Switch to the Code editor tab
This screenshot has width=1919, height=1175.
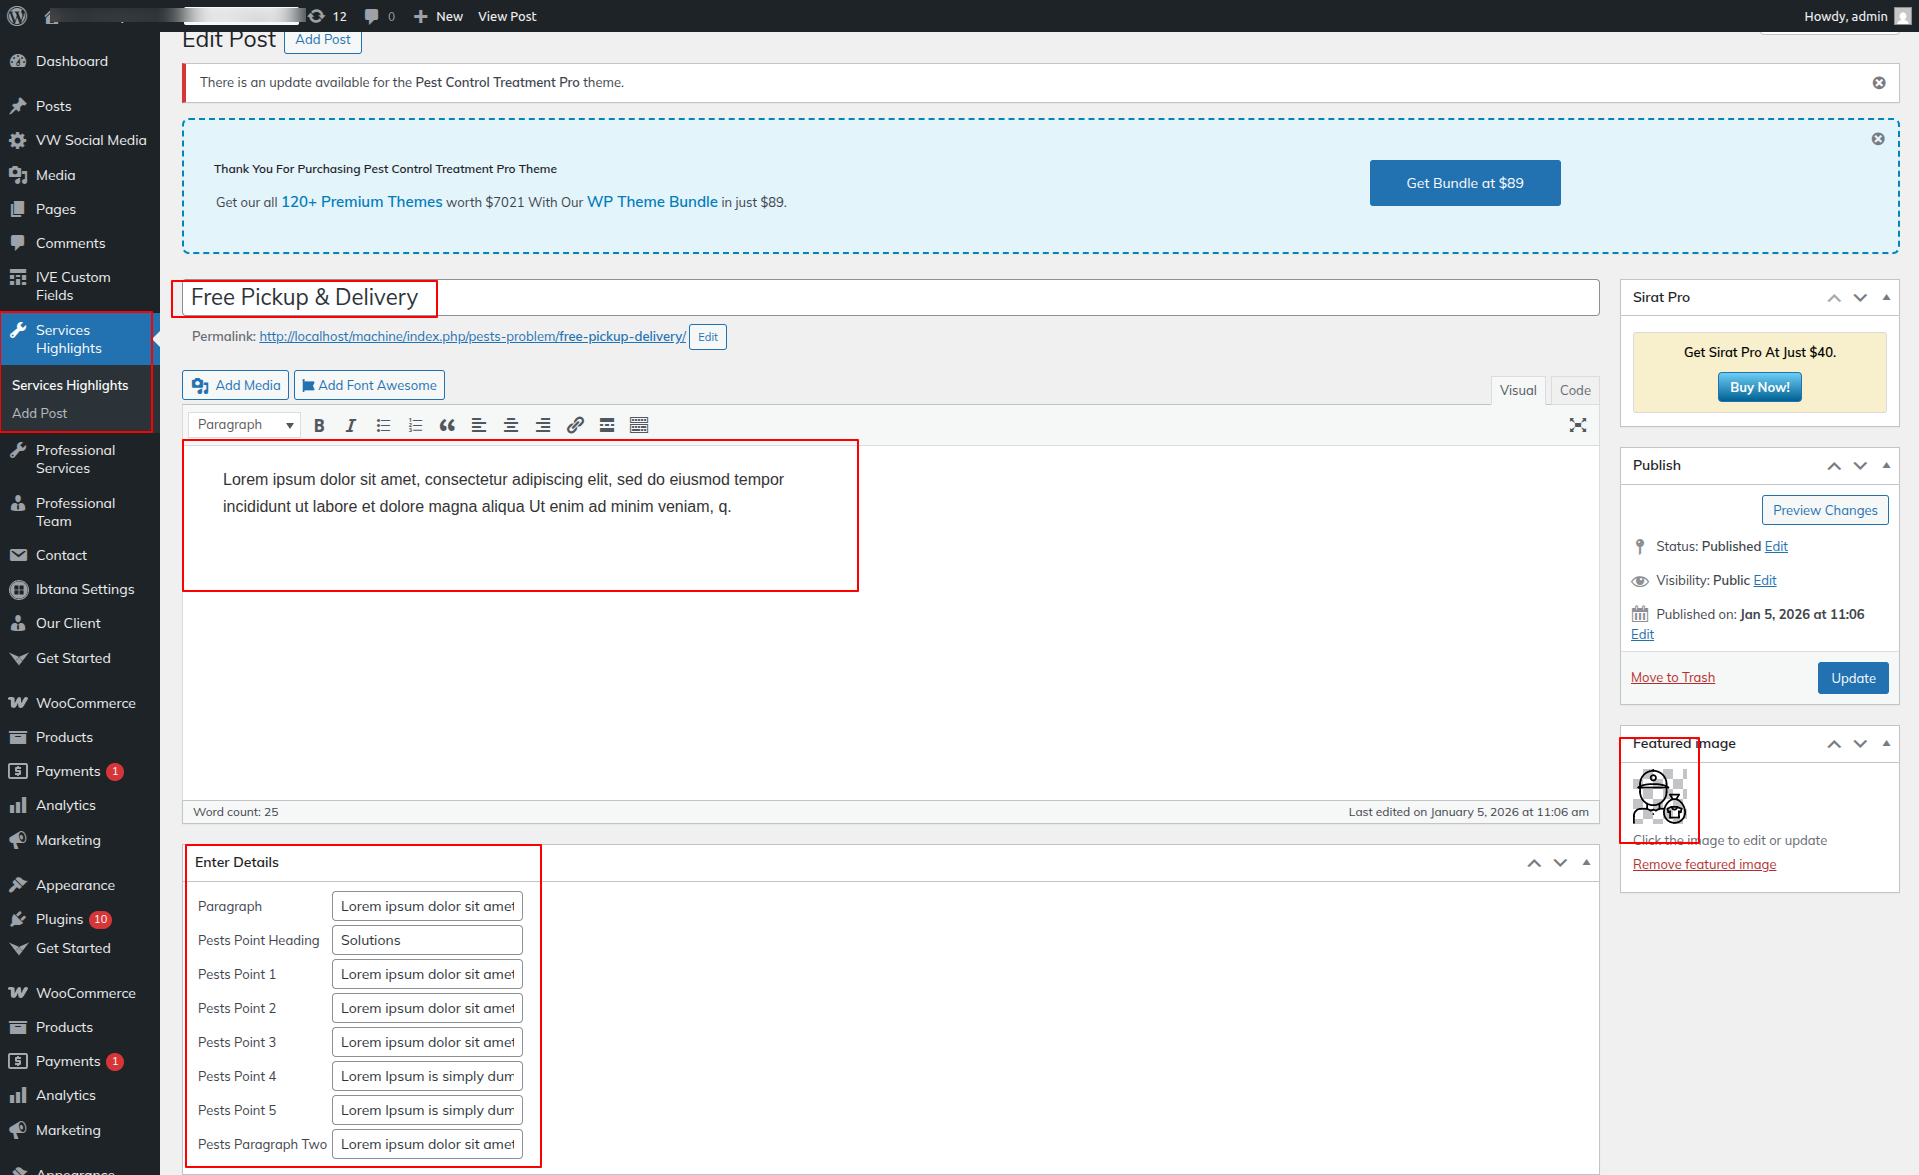[1575, 390]
